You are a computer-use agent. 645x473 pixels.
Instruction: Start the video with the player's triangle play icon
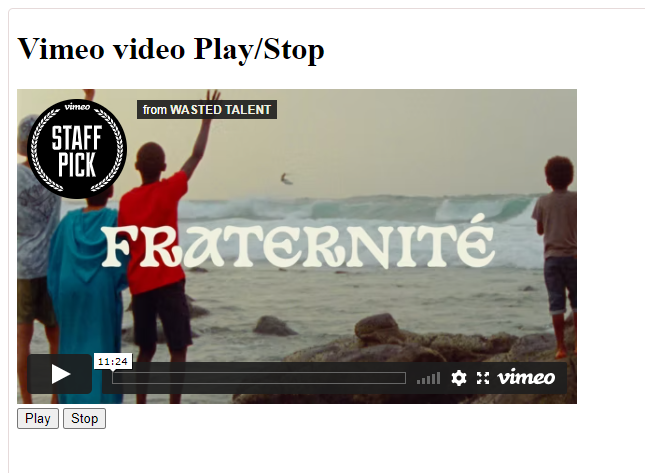click(x=60, y=374)
